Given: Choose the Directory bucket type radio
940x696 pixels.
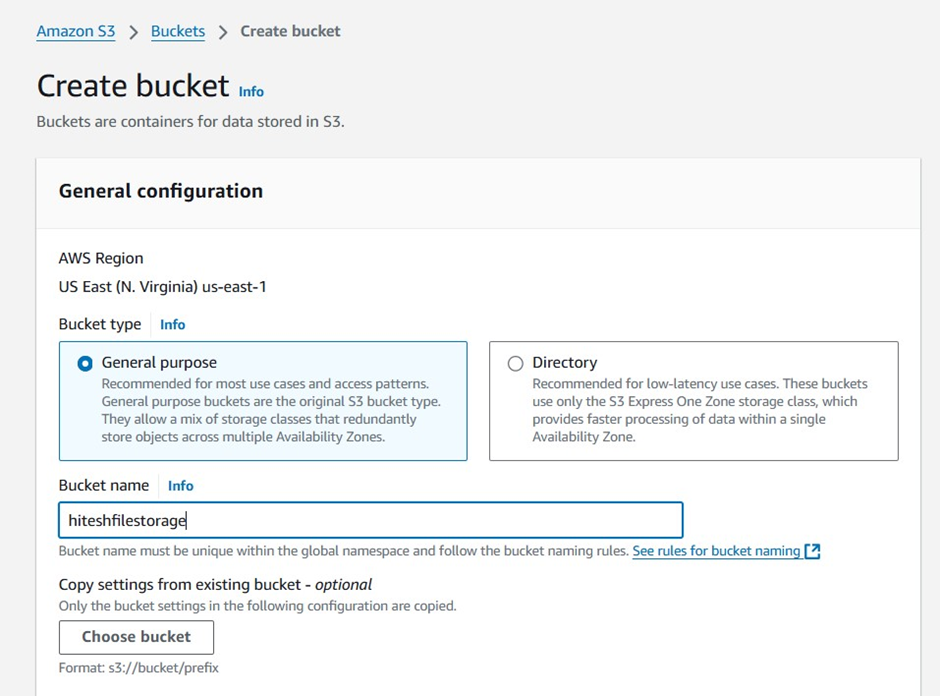Looking at the screenshot, I should coord(515,363).
